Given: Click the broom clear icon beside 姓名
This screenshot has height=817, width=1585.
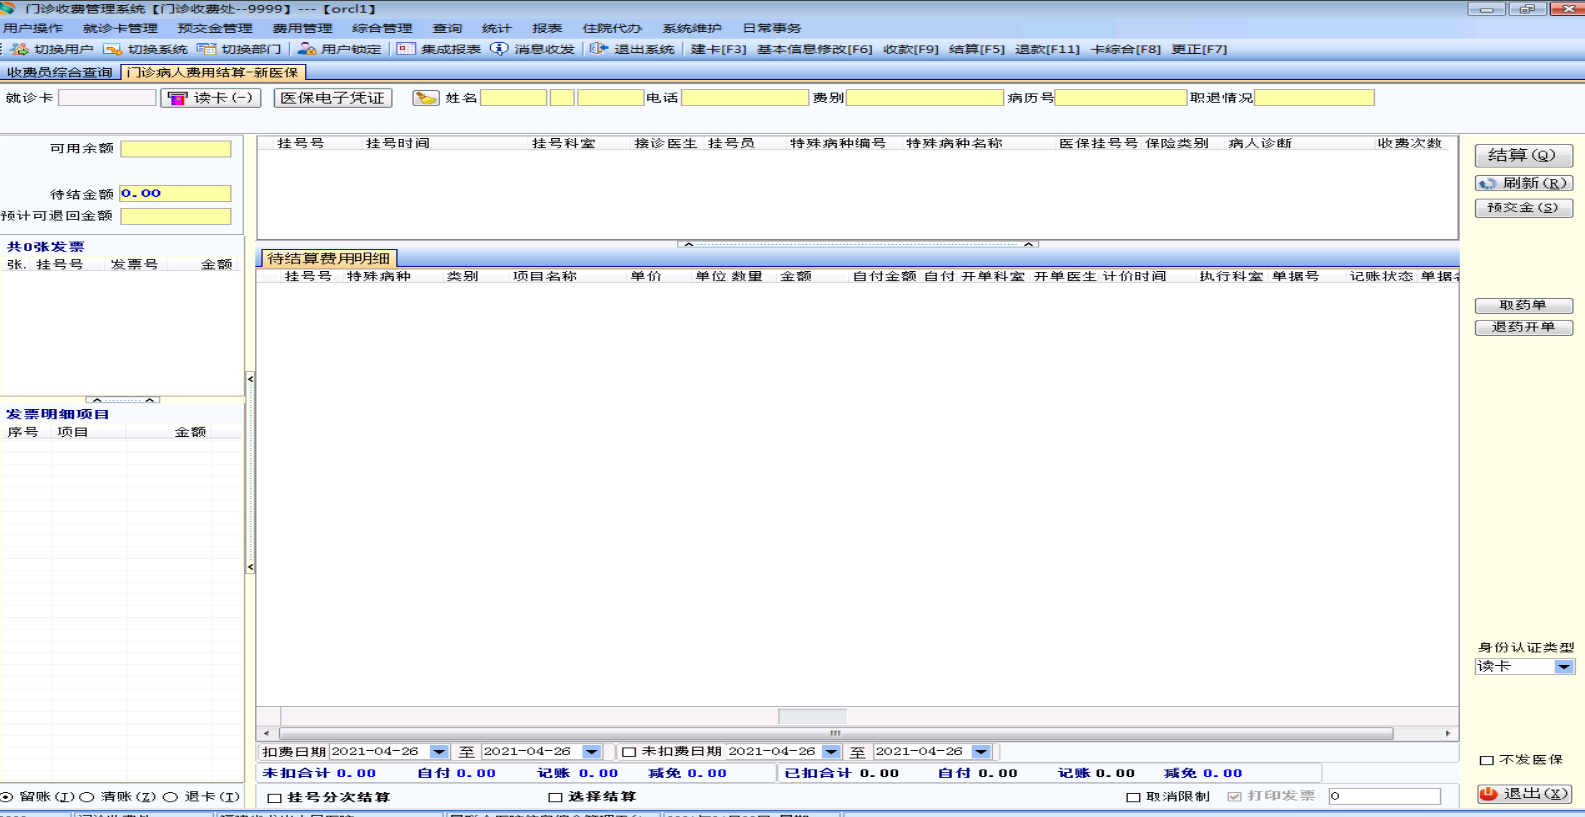Looking at the screenshot, I should pyautogui.click(x=426, y=98).
